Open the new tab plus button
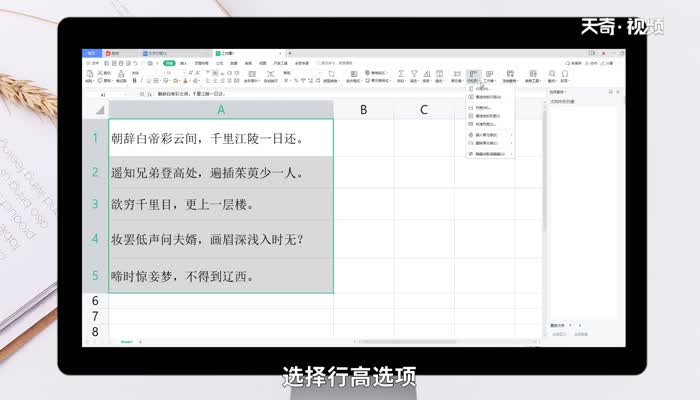 pyautogui.click(x=290, y=53)
